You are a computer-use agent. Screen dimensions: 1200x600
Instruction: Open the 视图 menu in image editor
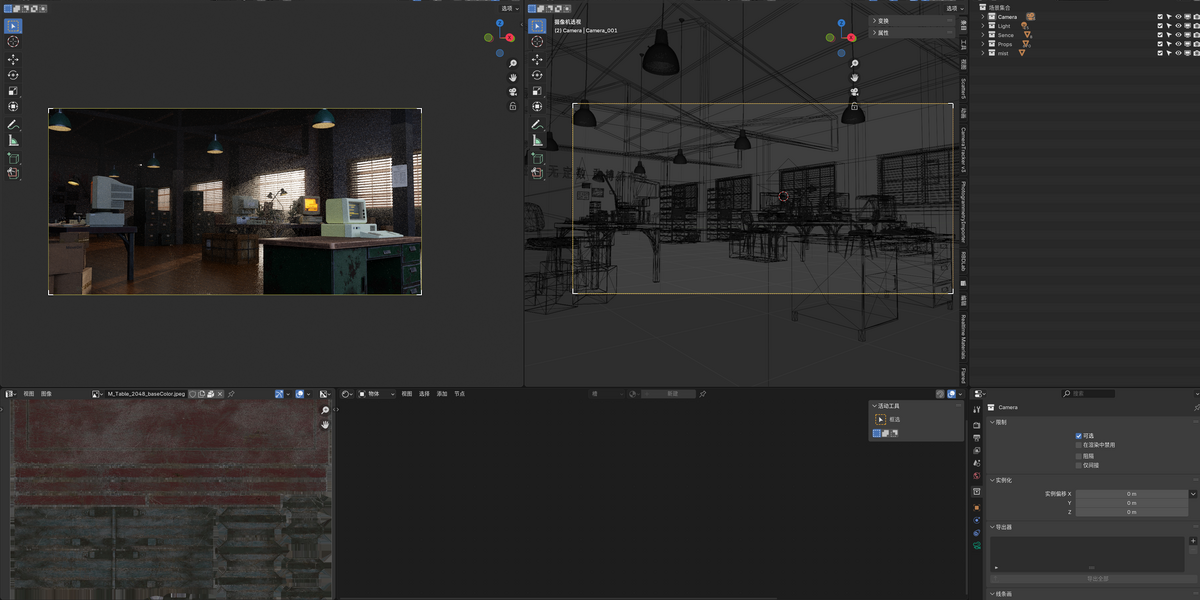29,394
